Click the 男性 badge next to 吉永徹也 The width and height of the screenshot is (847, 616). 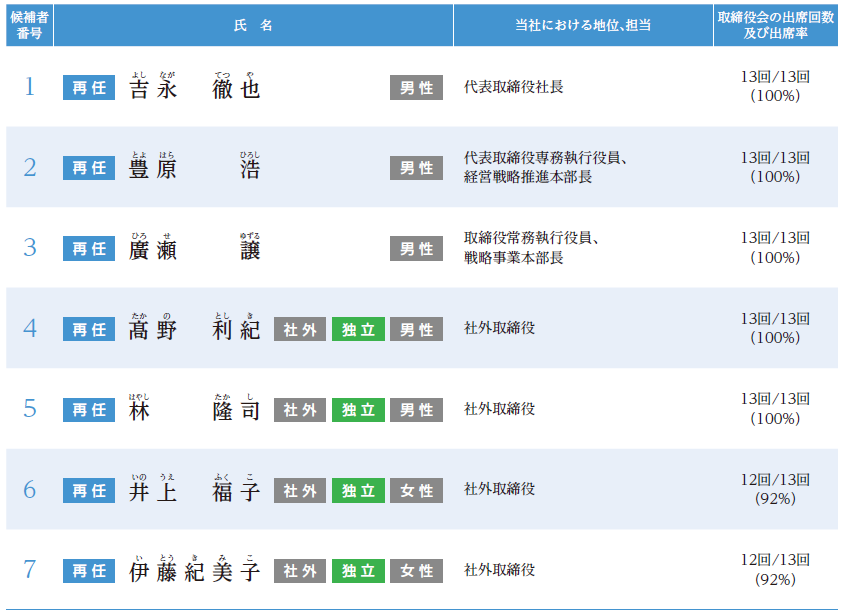(x=416, y=87)
